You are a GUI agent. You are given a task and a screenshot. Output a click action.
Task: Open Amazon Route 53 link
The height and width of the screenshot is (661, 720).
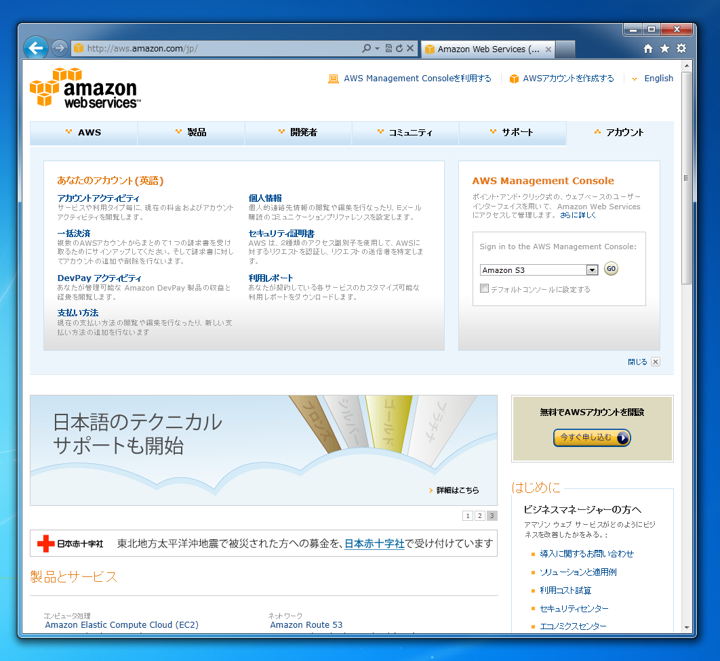[x=306, y=625]
